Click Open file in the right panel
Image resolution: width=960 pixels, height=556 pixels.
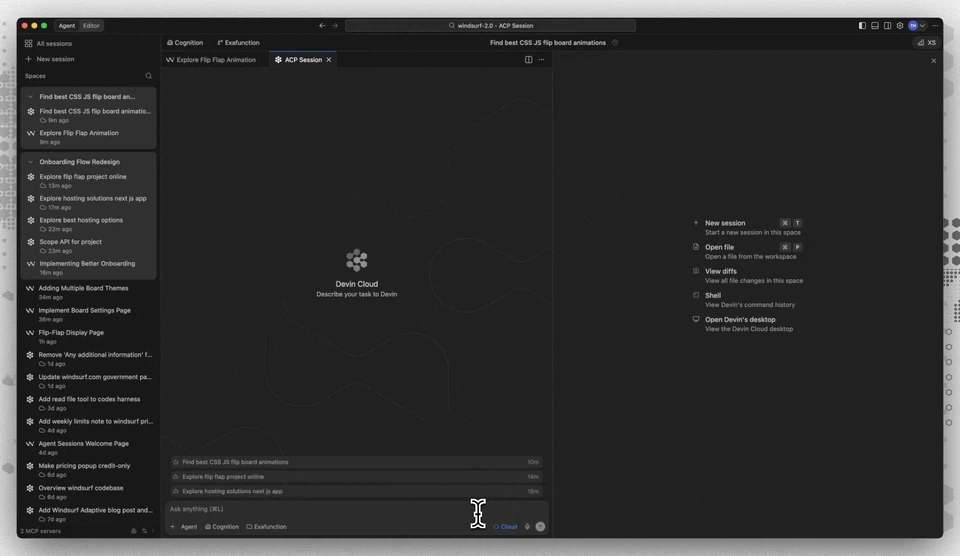(747, 252)
